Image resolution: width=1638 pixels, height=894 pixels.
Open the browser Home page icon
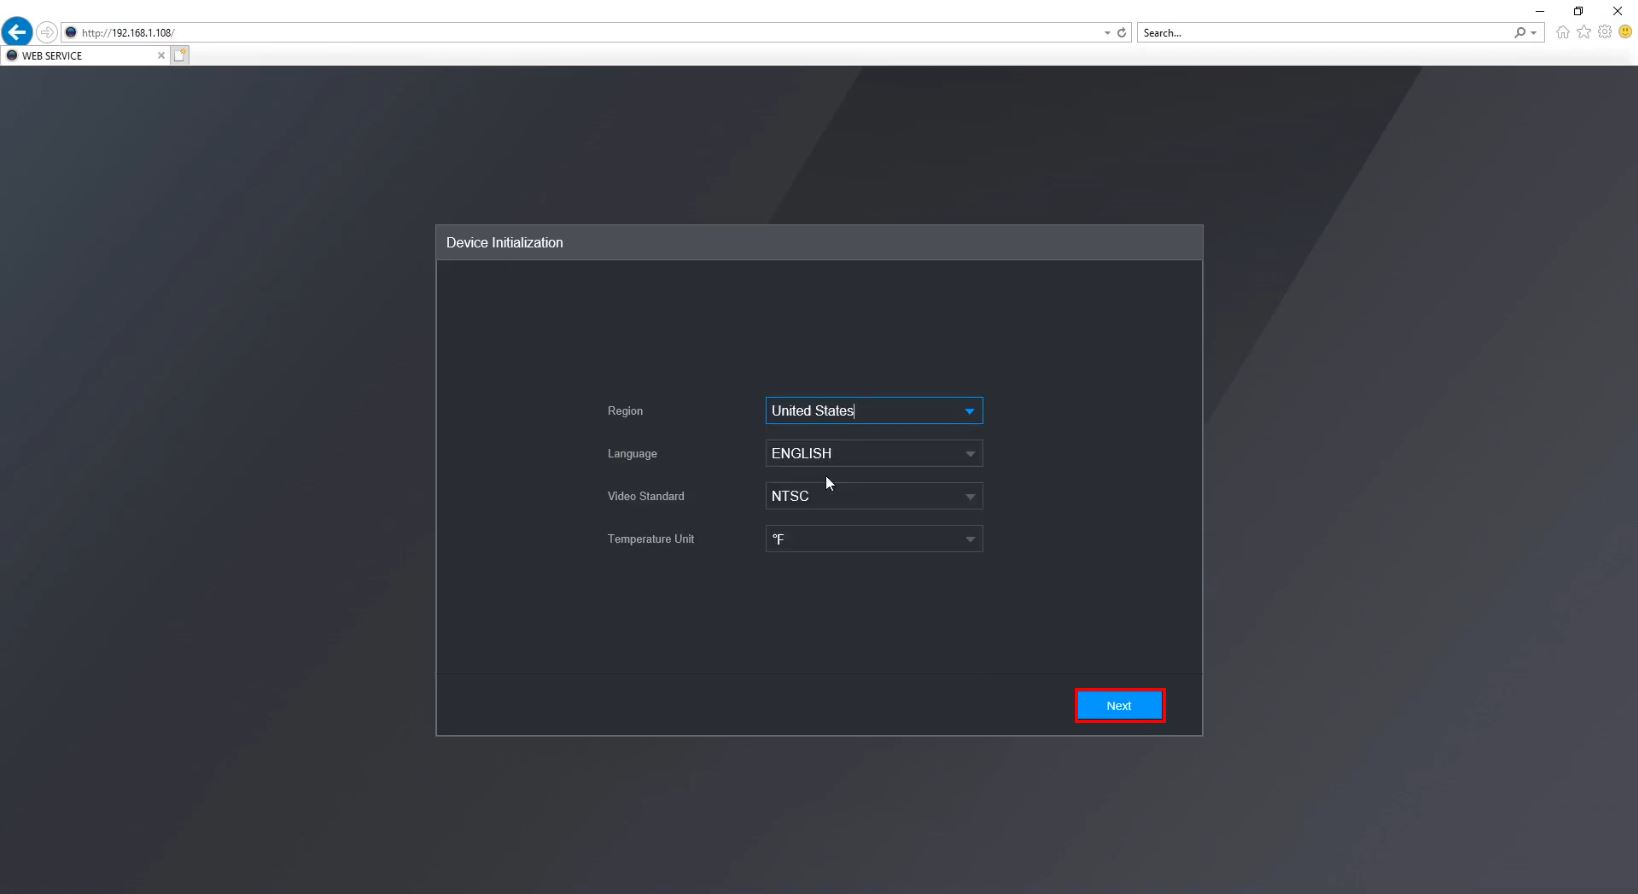(x=1563, y=32)
